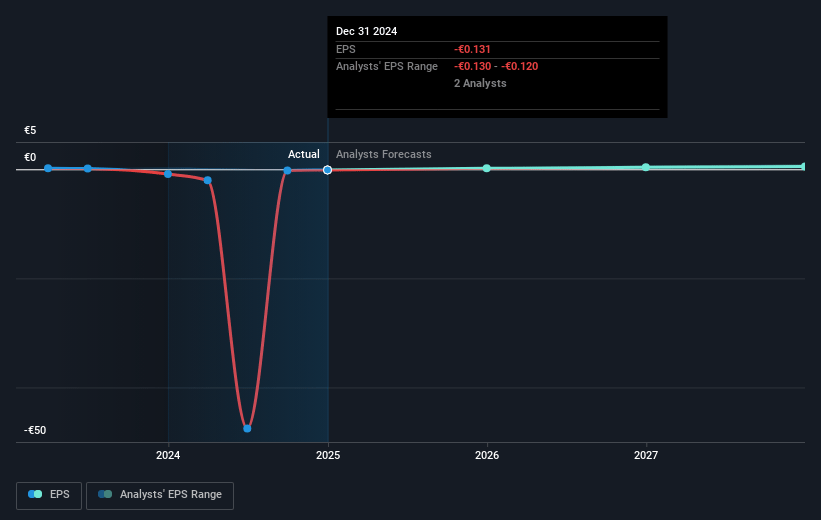The height and width of the screenshot is (520, 821).
Task: Click the 2026 x-axis label
Action: pos(487,455)
